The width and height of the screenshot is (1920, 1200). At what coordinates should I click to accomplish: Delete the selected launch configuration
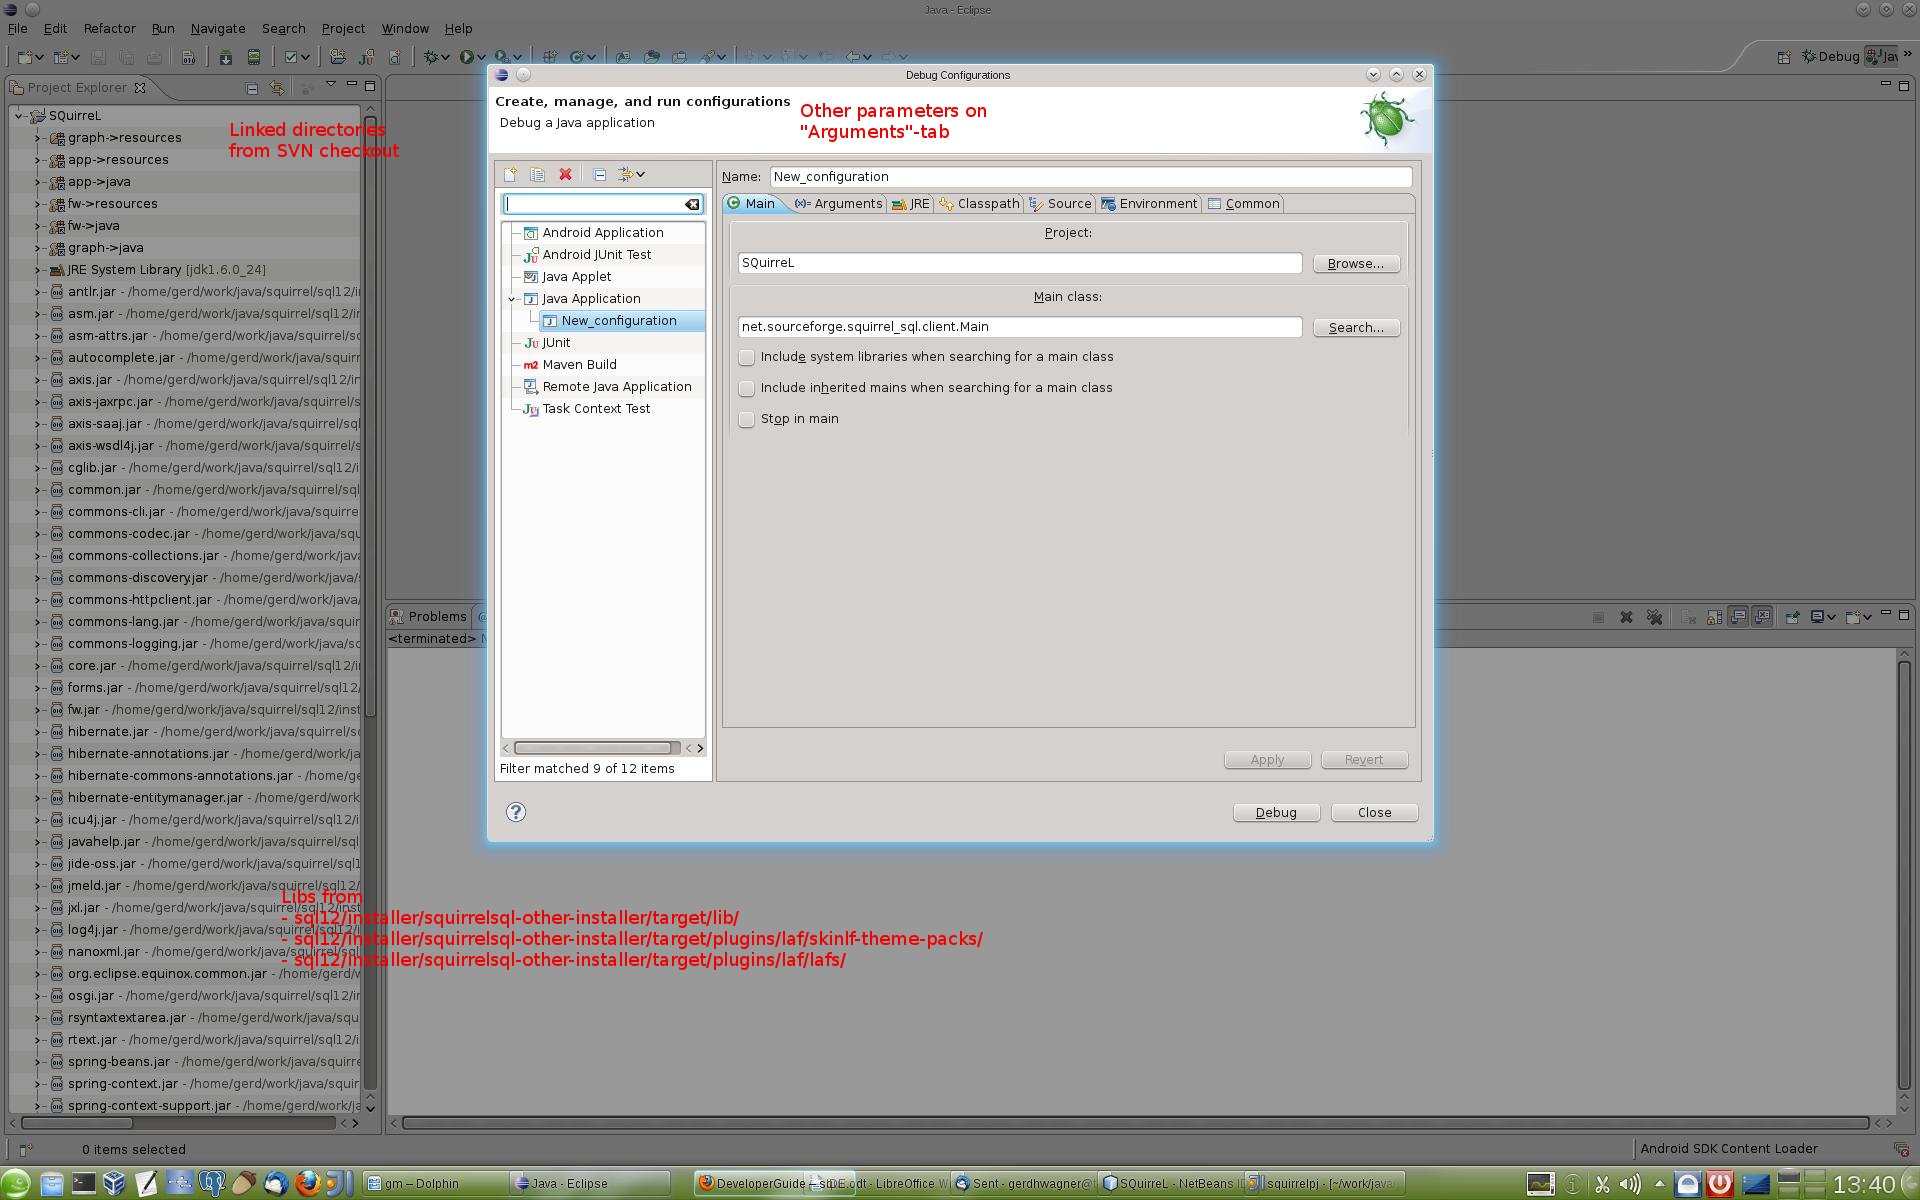coord(565,174)
